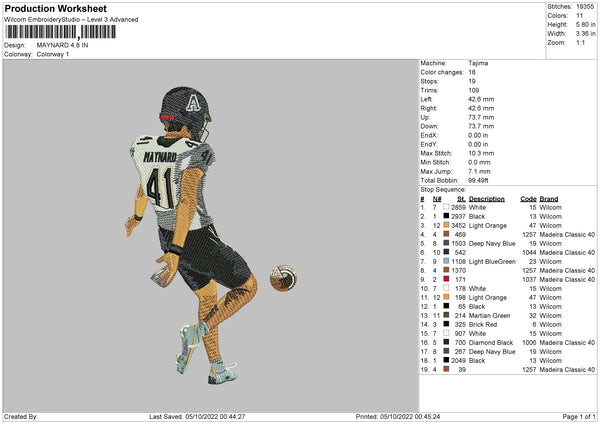Click the Martian Green swatch in row 13

(x=446, y=315)
